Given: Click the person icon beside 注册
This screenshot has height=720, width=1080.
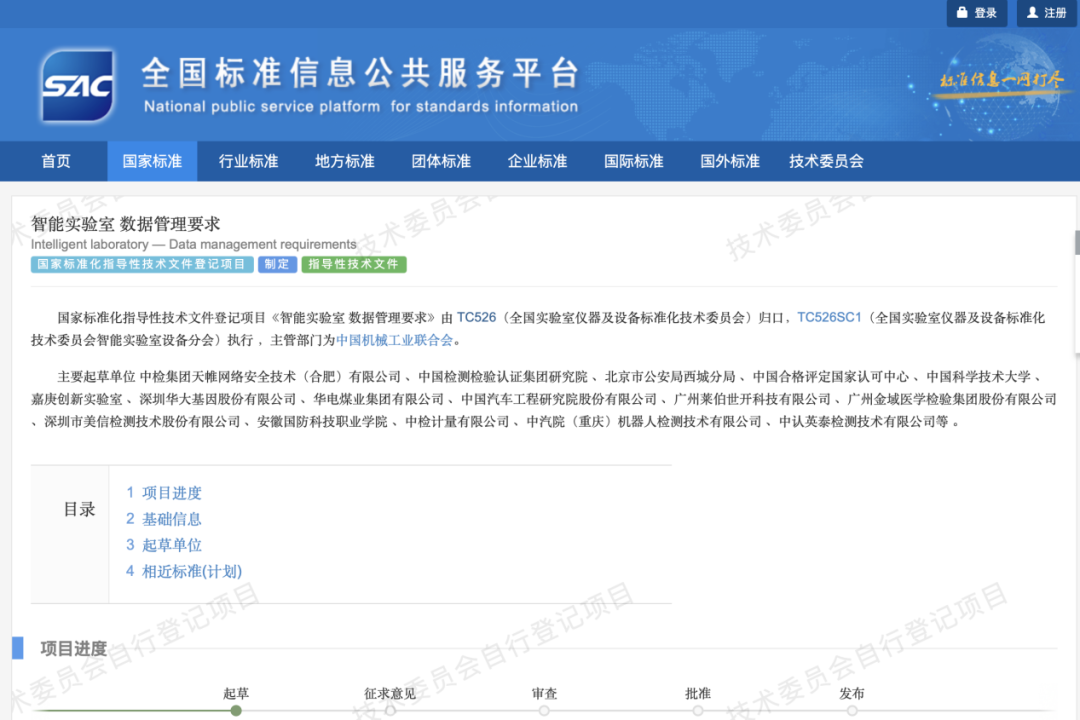Looking at the screenshot, I should pyautogui.click(x=1032, y=12).
